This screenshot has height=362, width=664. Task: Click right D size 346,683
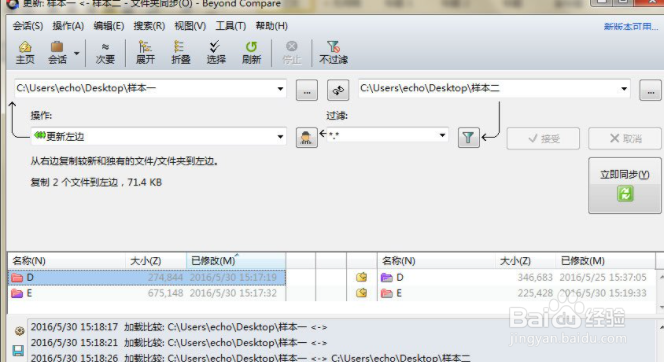pyautogui.click(x=535, y=277)
